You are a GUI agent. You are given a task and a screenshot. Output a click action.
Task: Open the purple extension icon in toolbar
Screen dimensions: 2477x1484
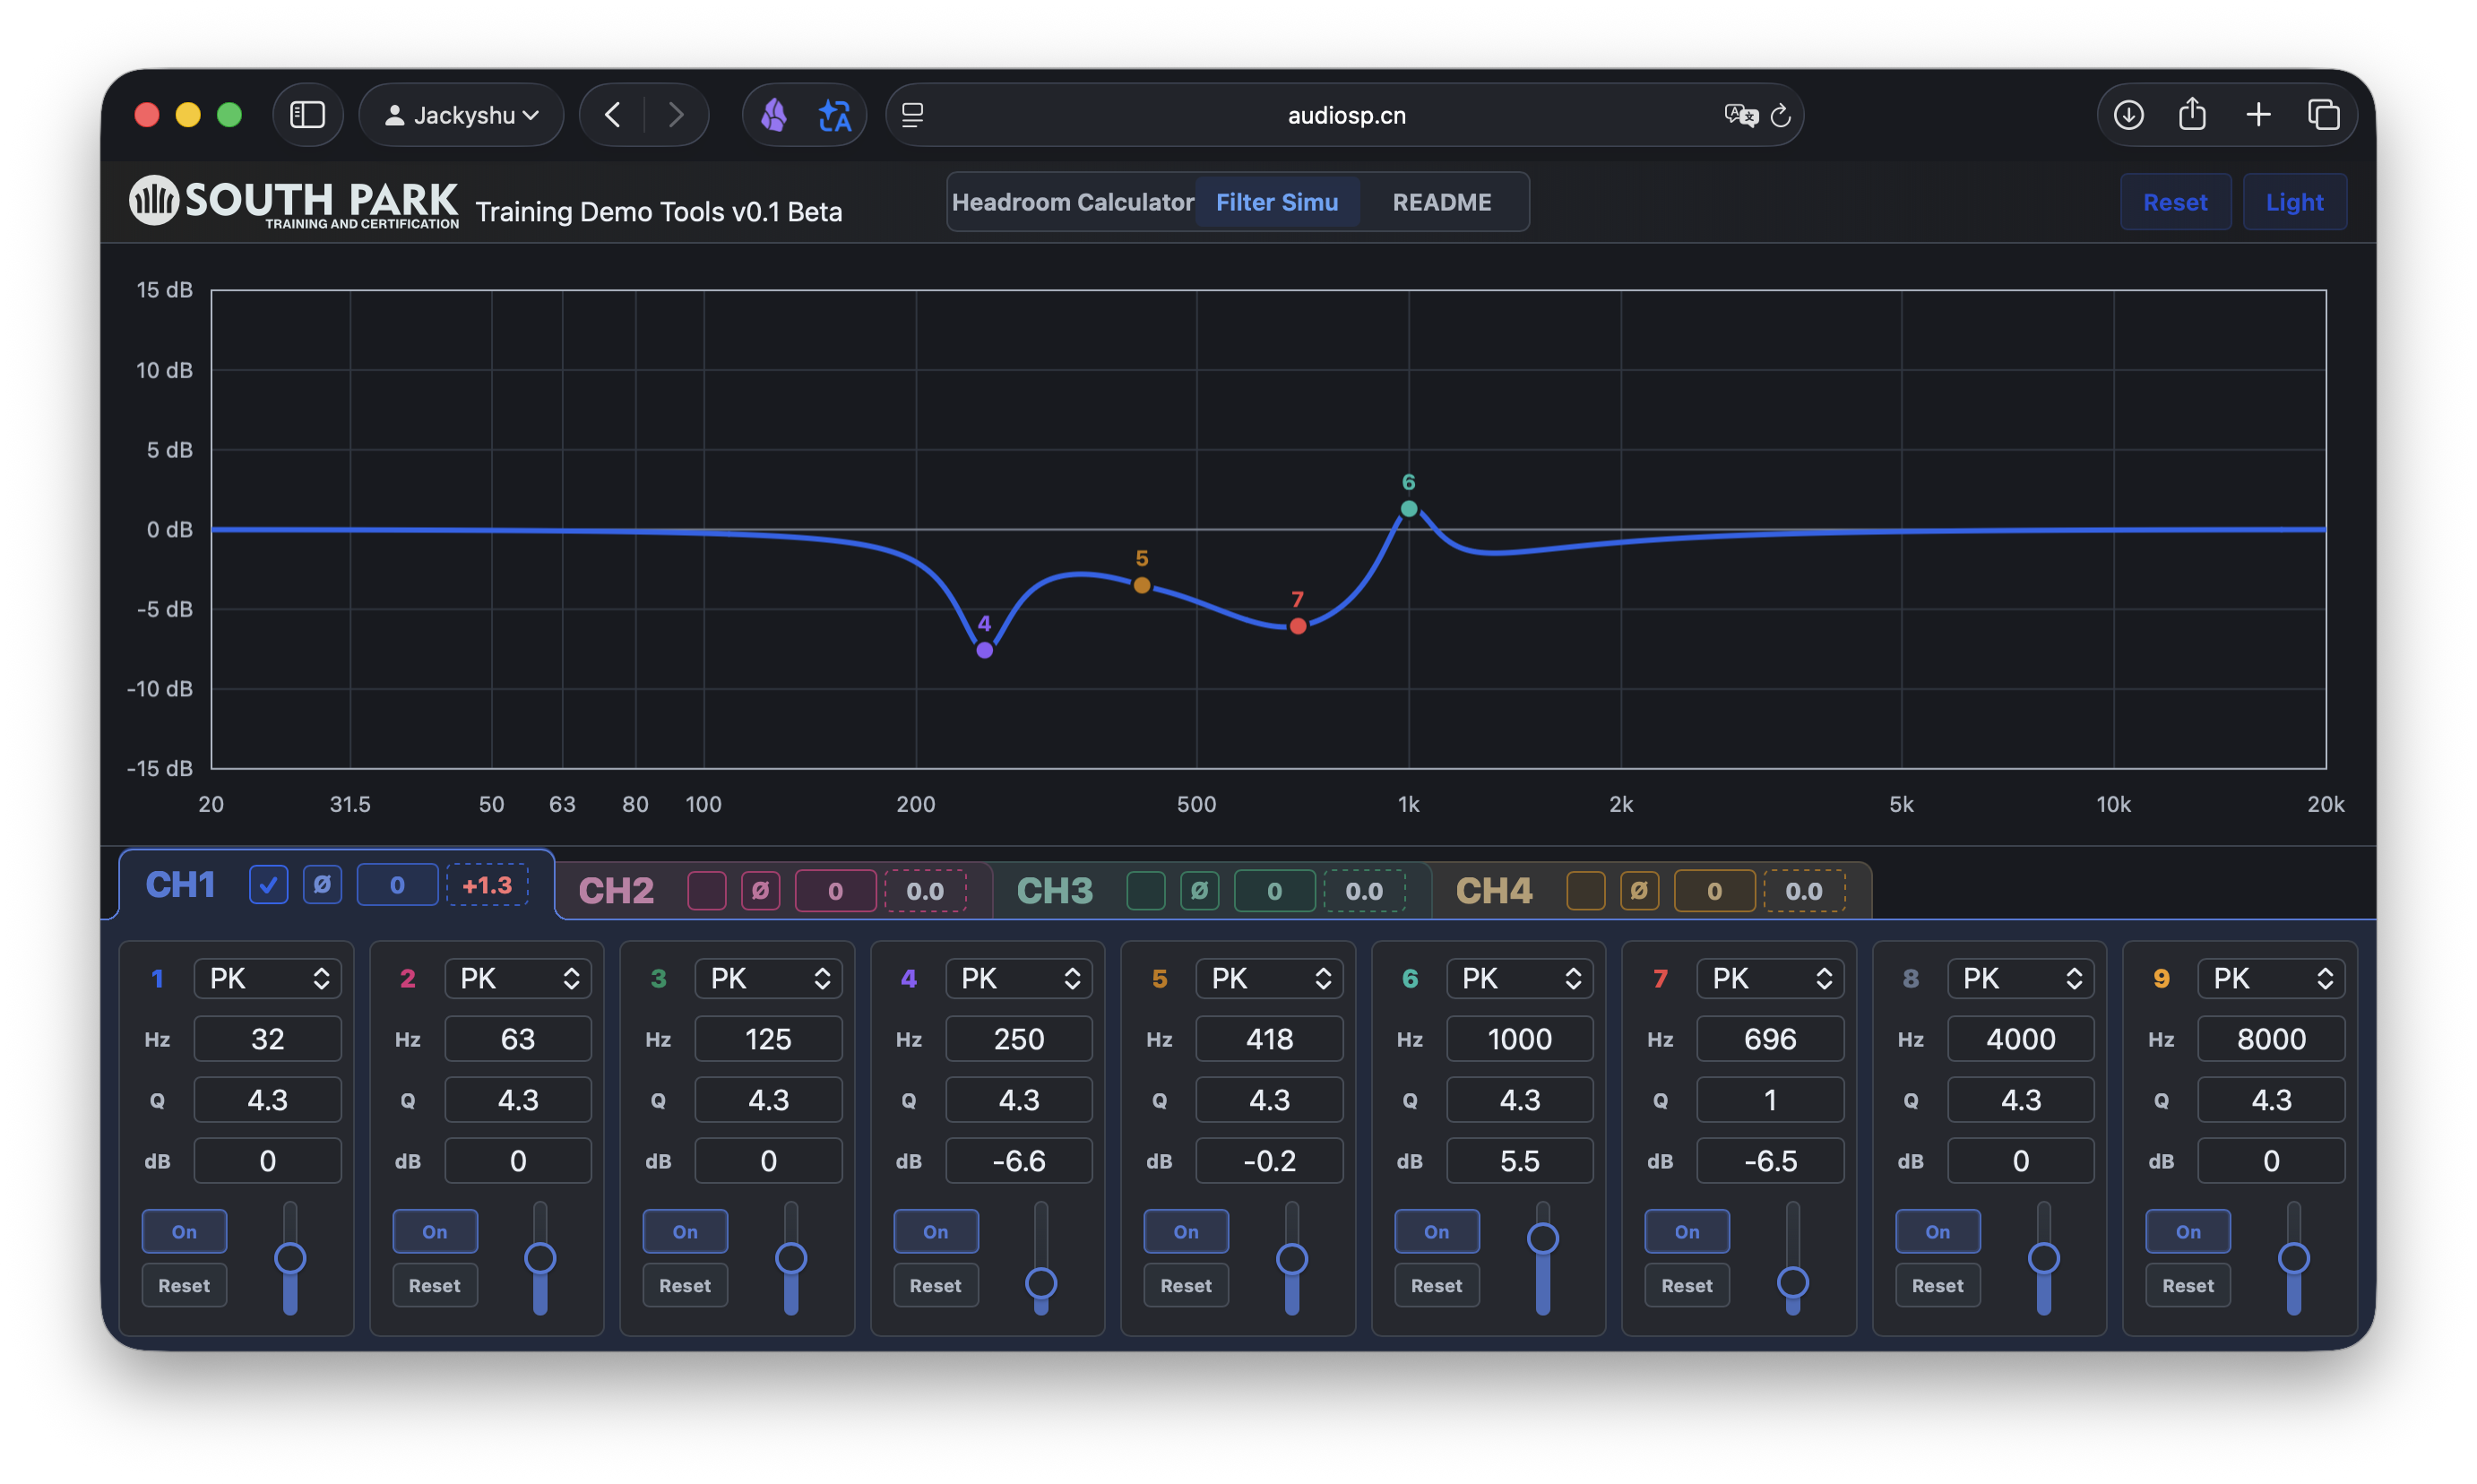773,115
